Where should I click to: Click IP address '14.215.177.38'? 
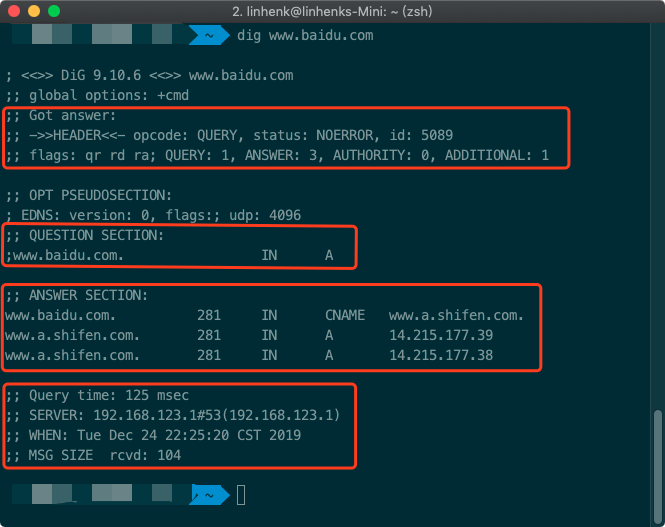pos(441,355)
